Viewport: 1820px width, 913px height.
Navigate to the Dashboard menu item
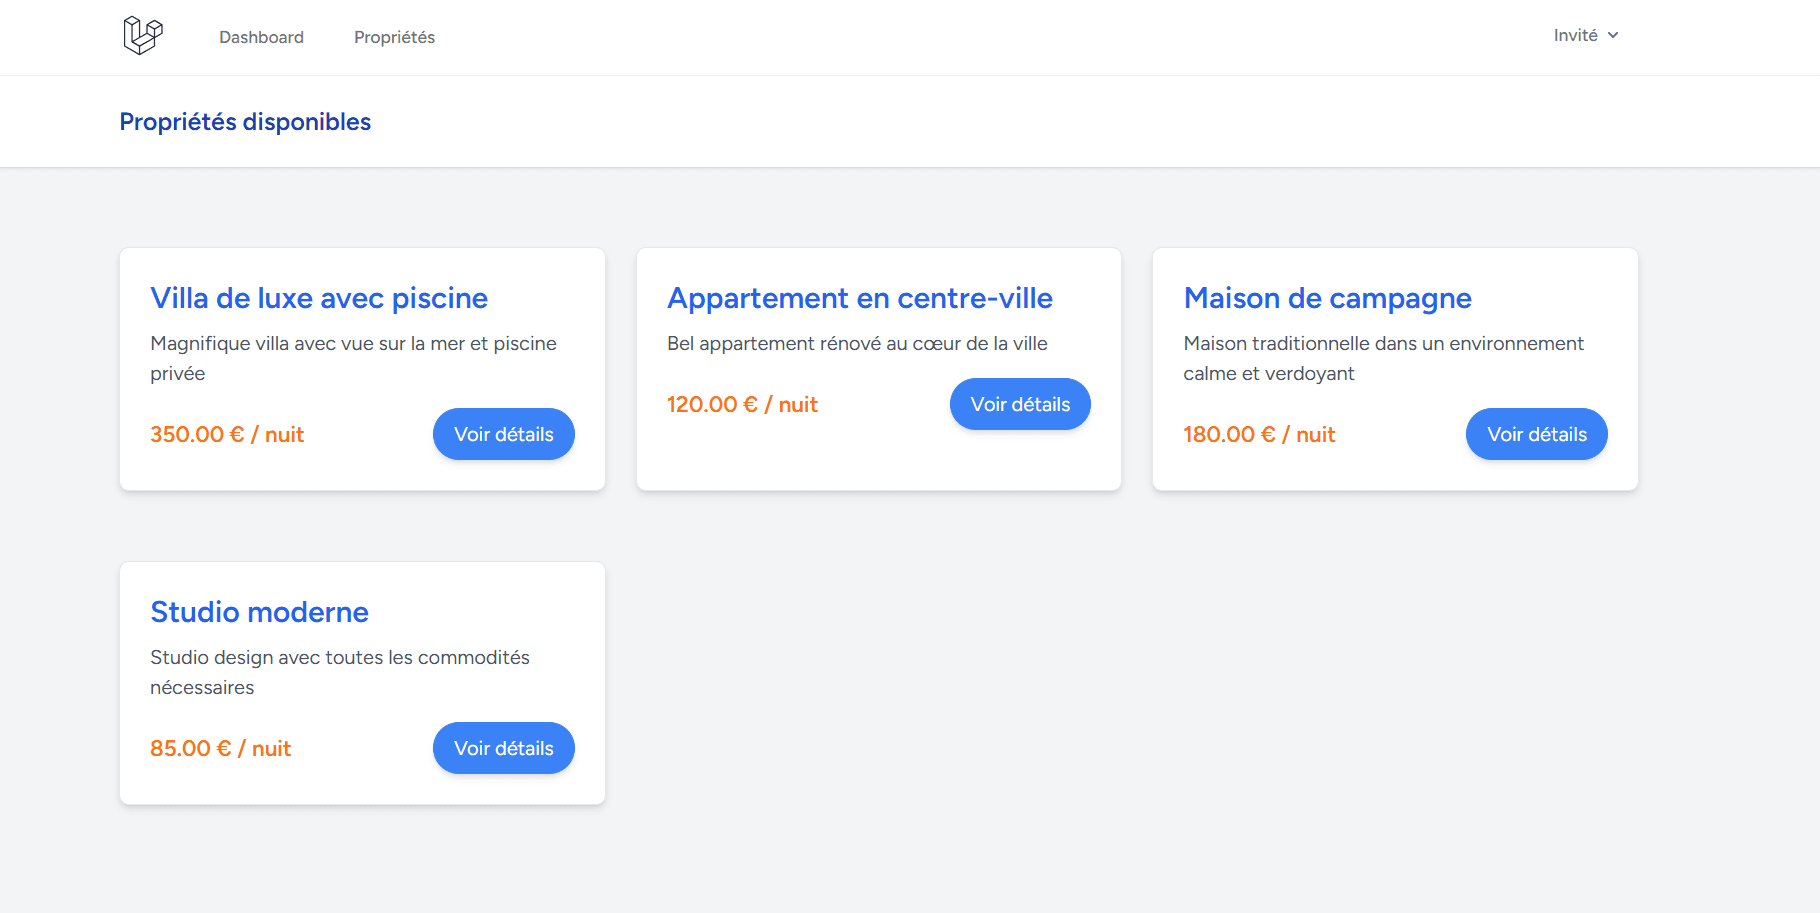point(261,37)
